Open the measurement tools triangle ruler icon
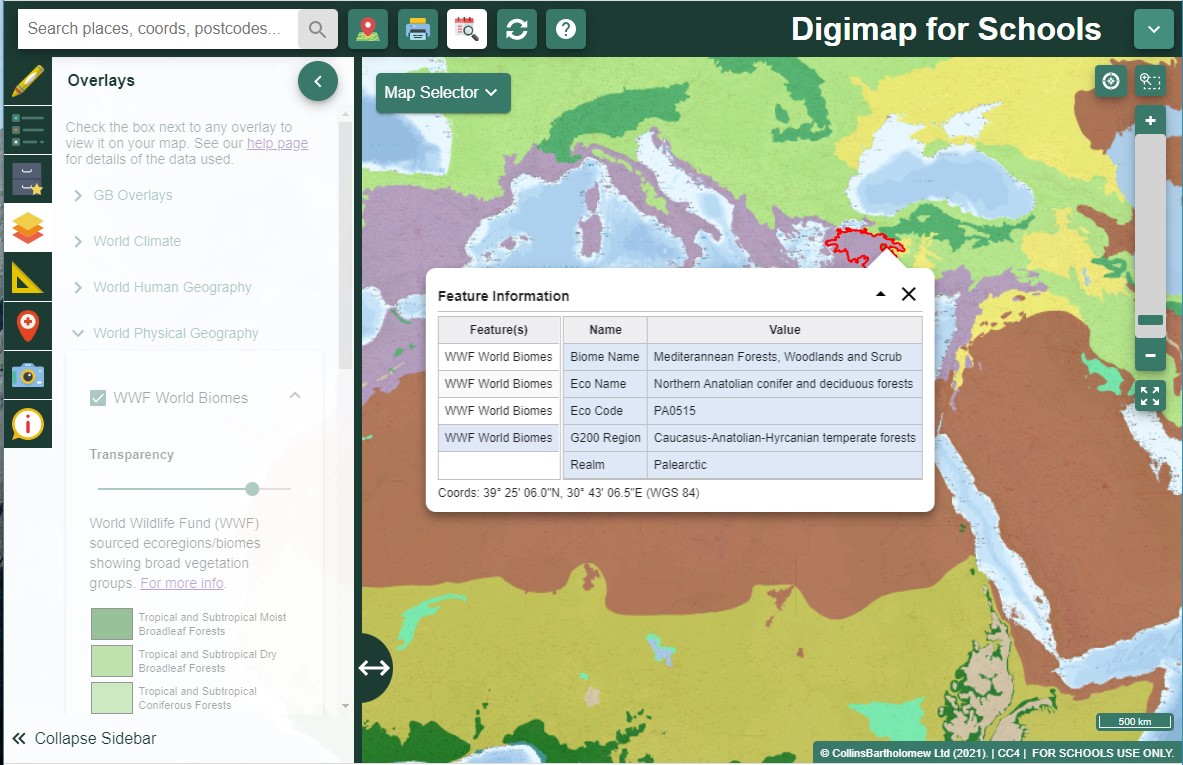 [x=27, y=277]
